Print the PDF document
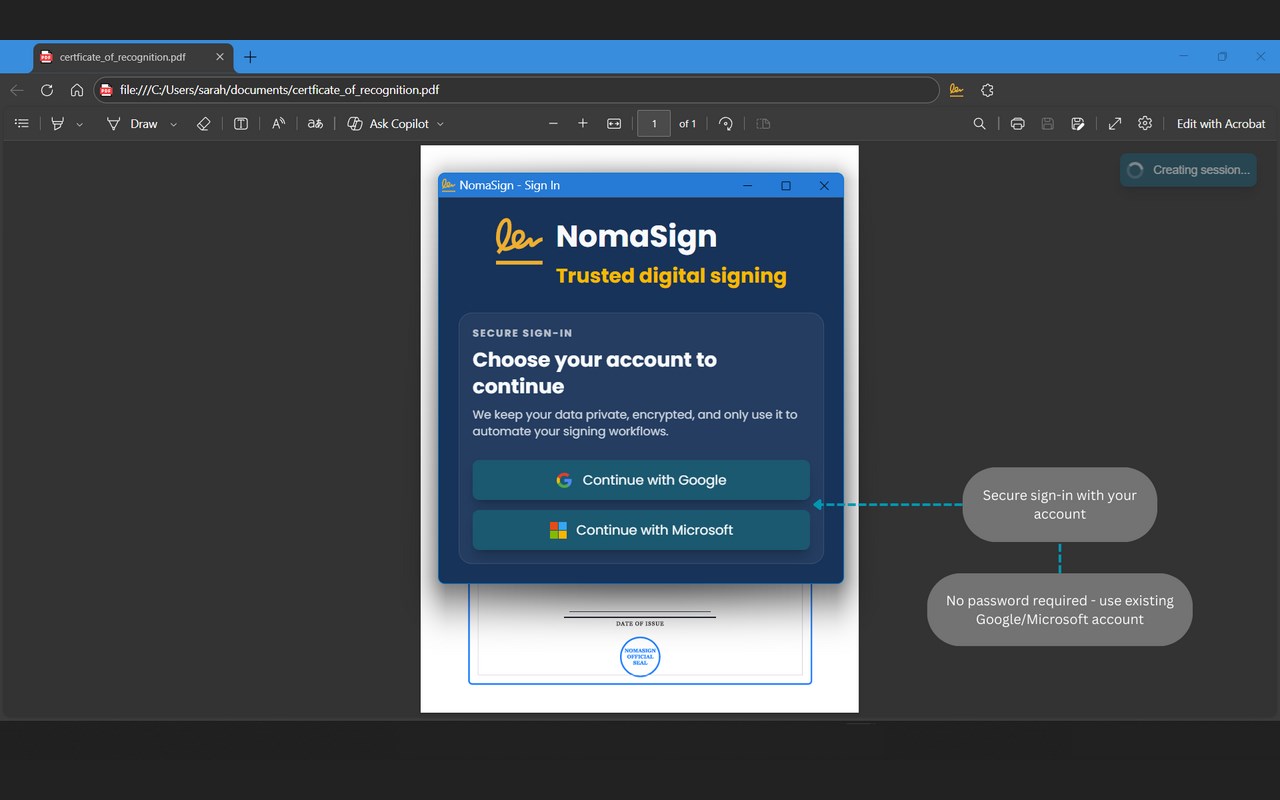1280x800 pixels. (1017, 124)
